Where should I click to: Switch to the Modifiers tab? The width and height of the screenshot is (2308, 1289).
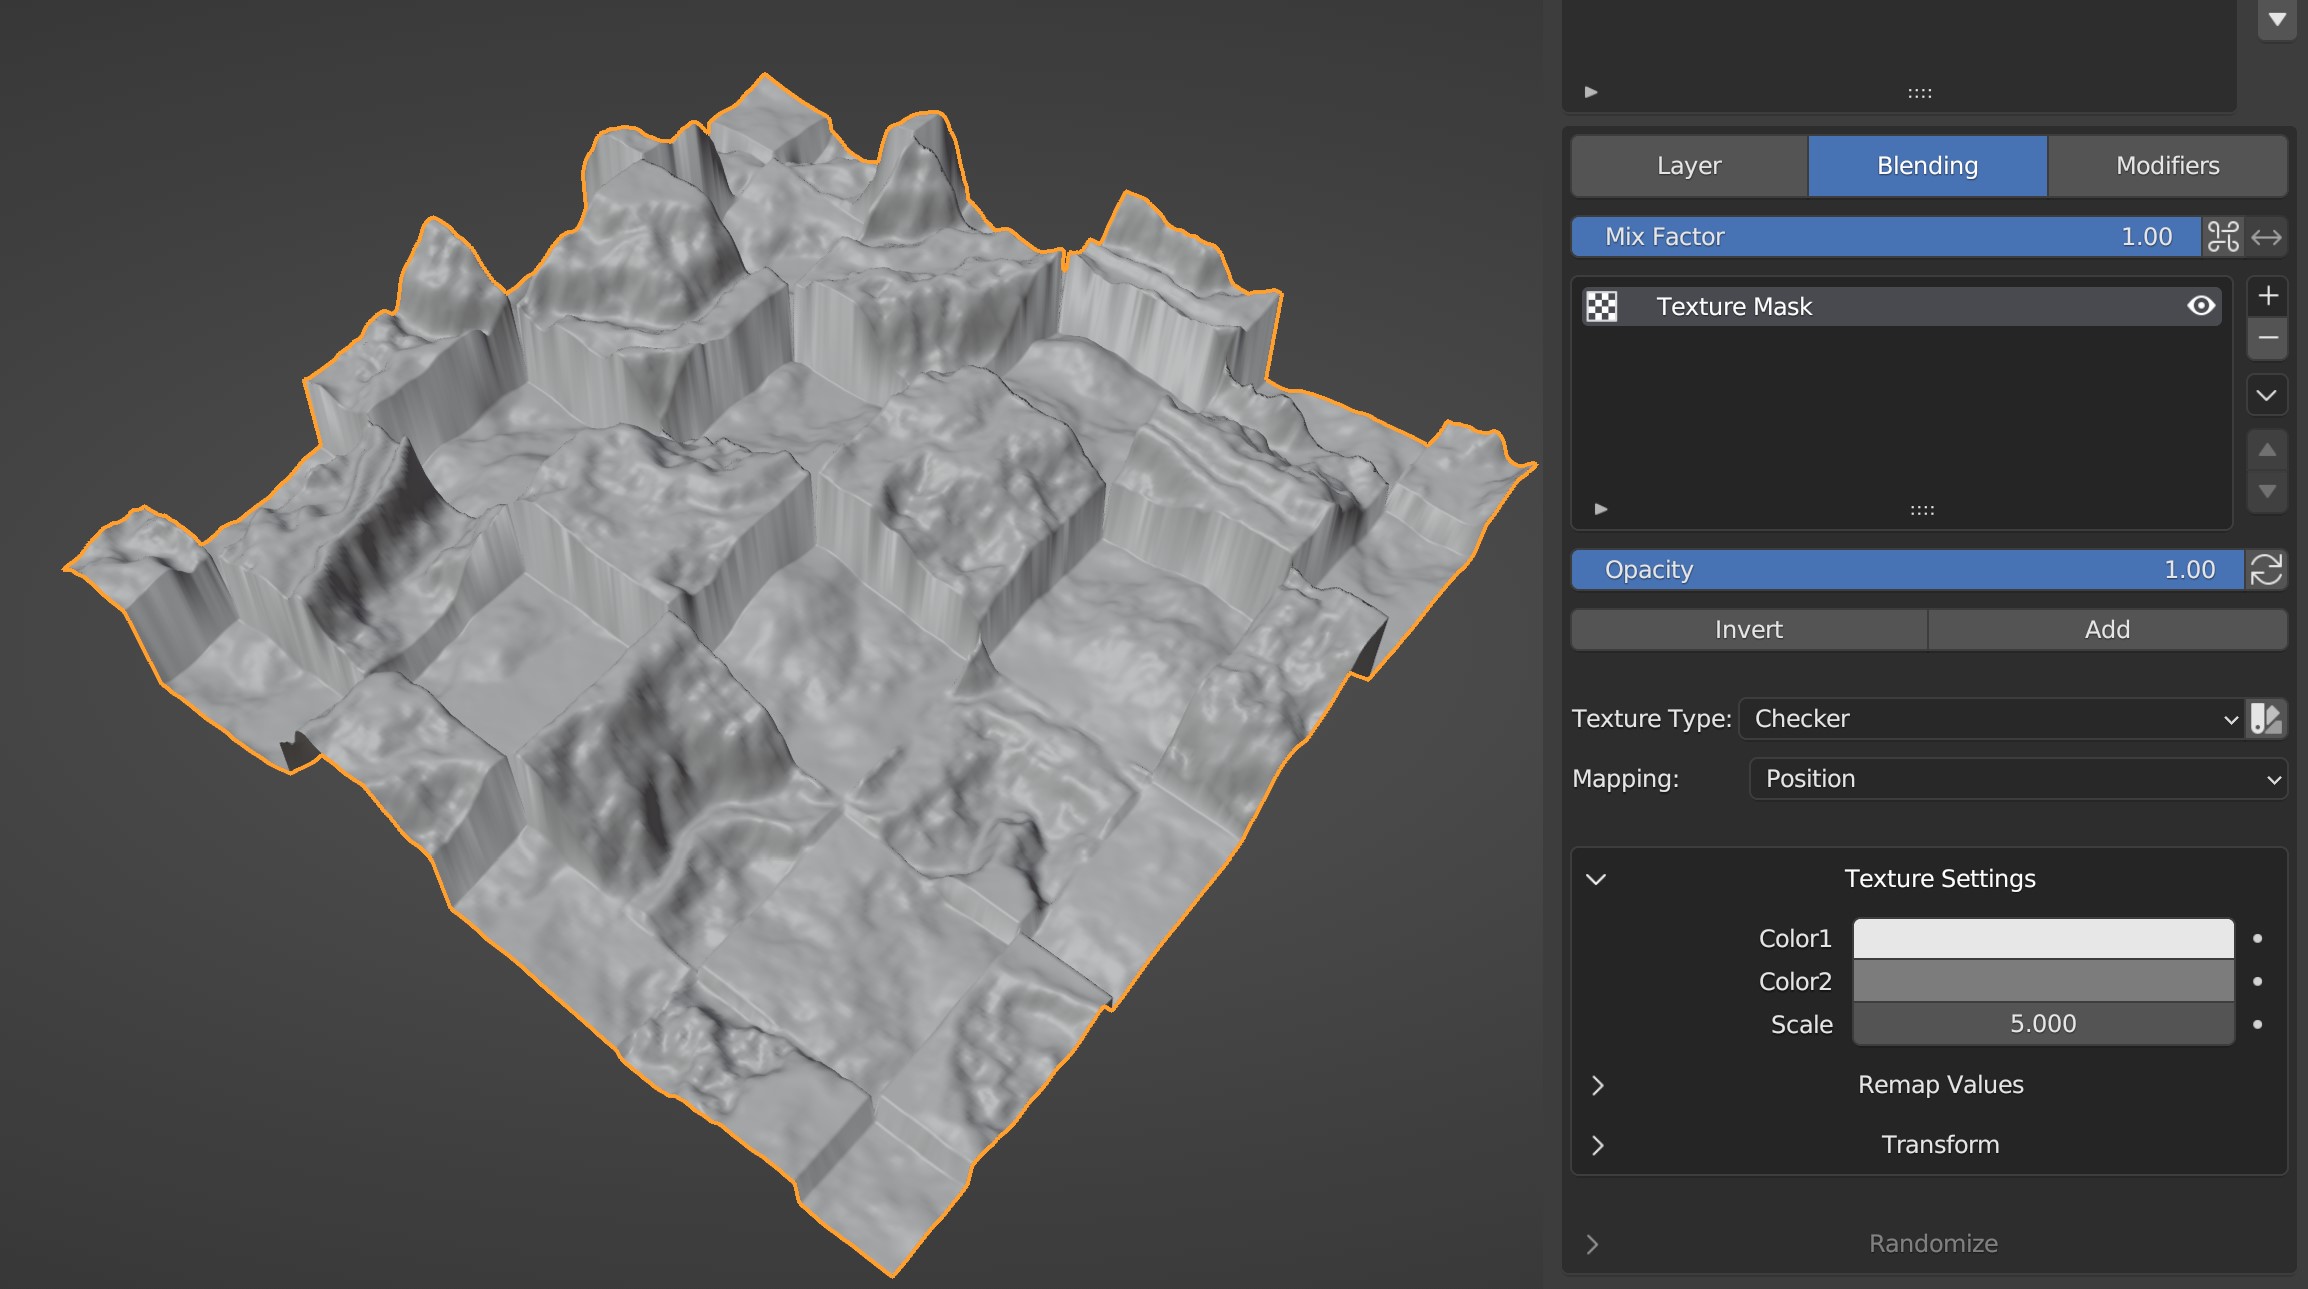(x=2167, y=166)
